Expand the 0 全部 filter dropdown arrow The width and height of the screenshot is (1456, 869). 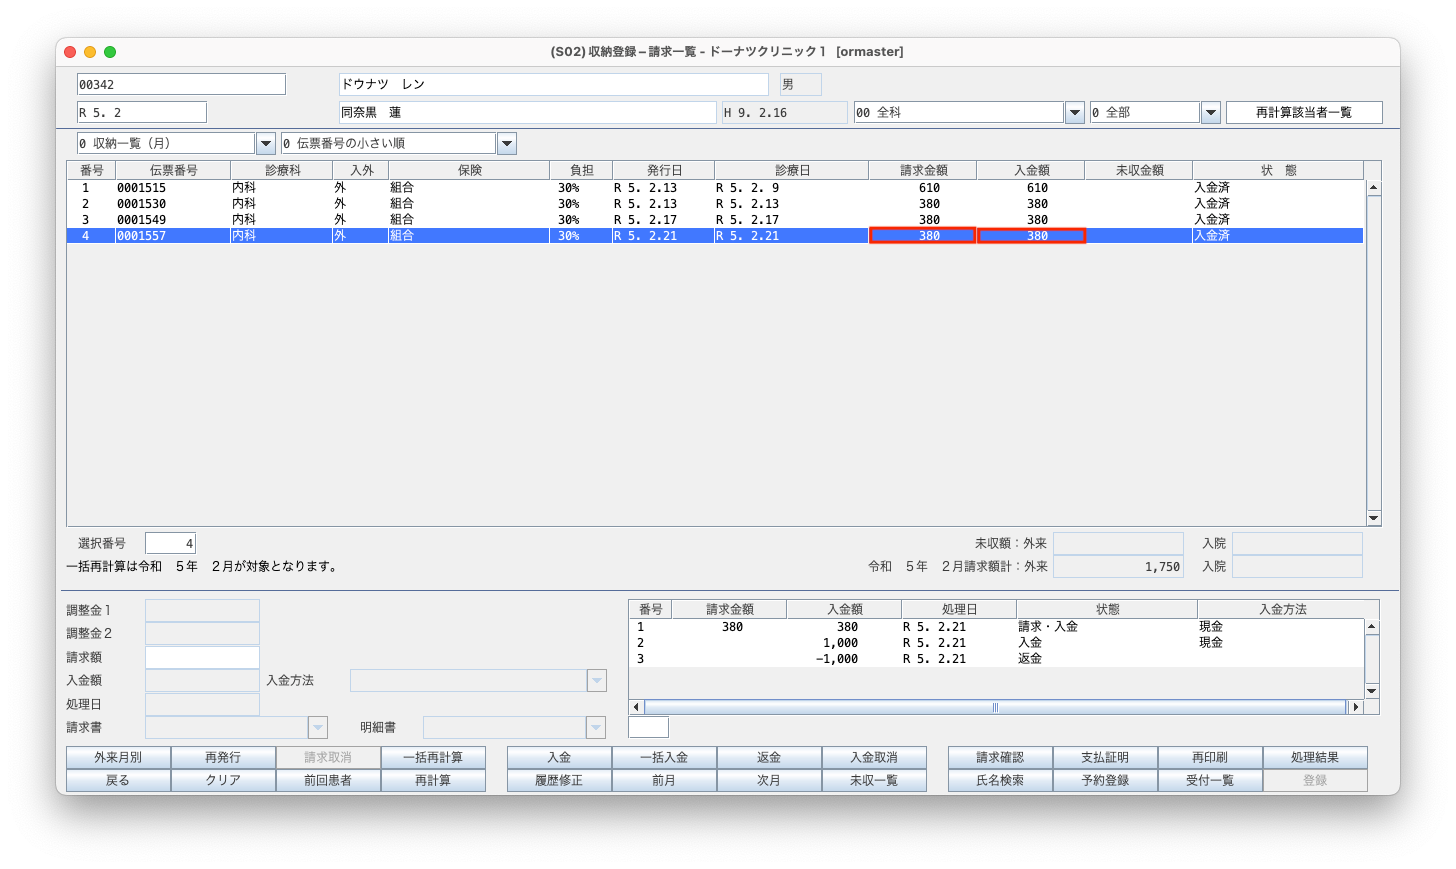[1210, 113]
